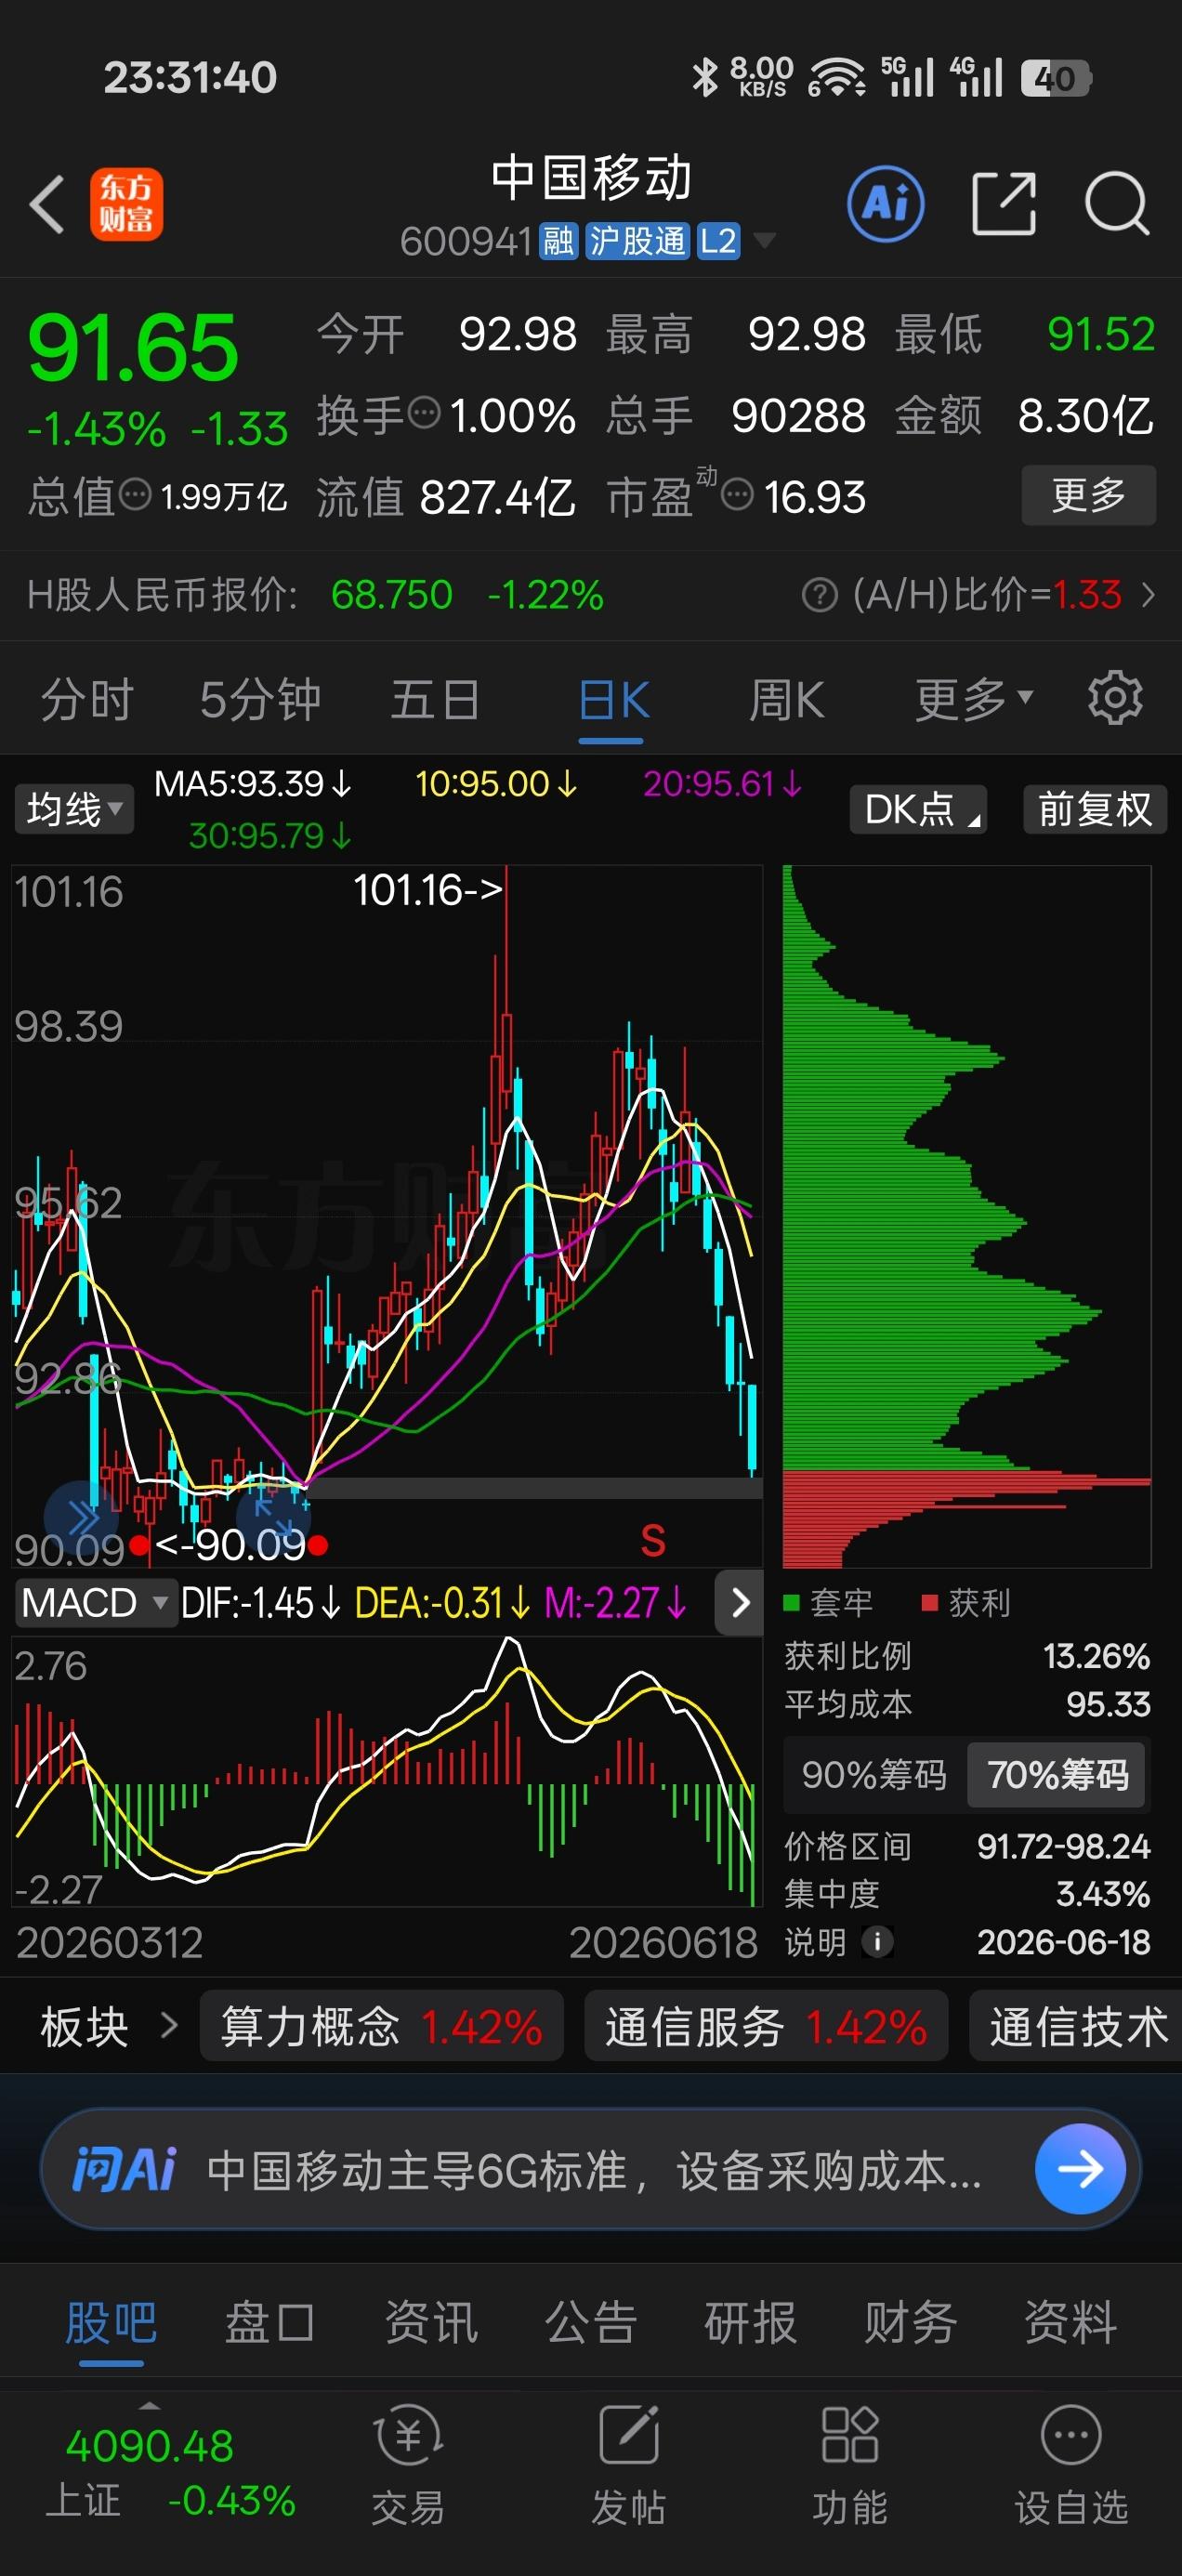Tap 平均成本 95.33 value
This screenshot has height=2576, width=1182.
[x=1108, y=1704]
